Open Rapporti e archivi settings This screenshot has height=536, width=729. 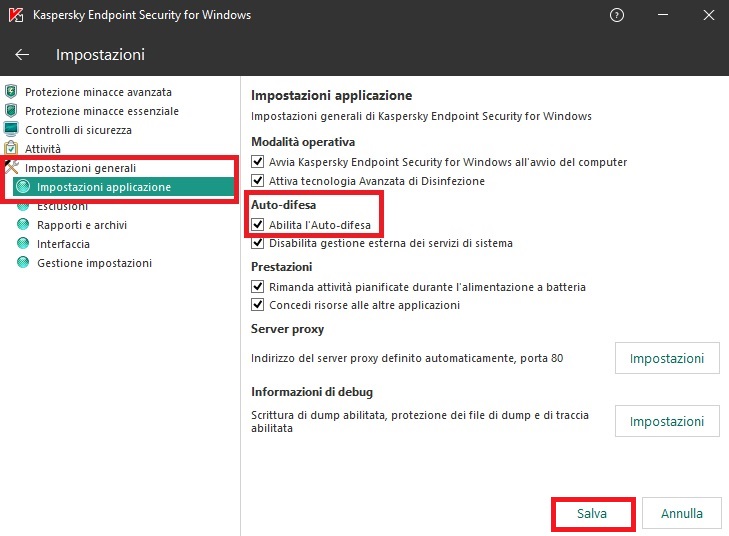pos(82,225)
